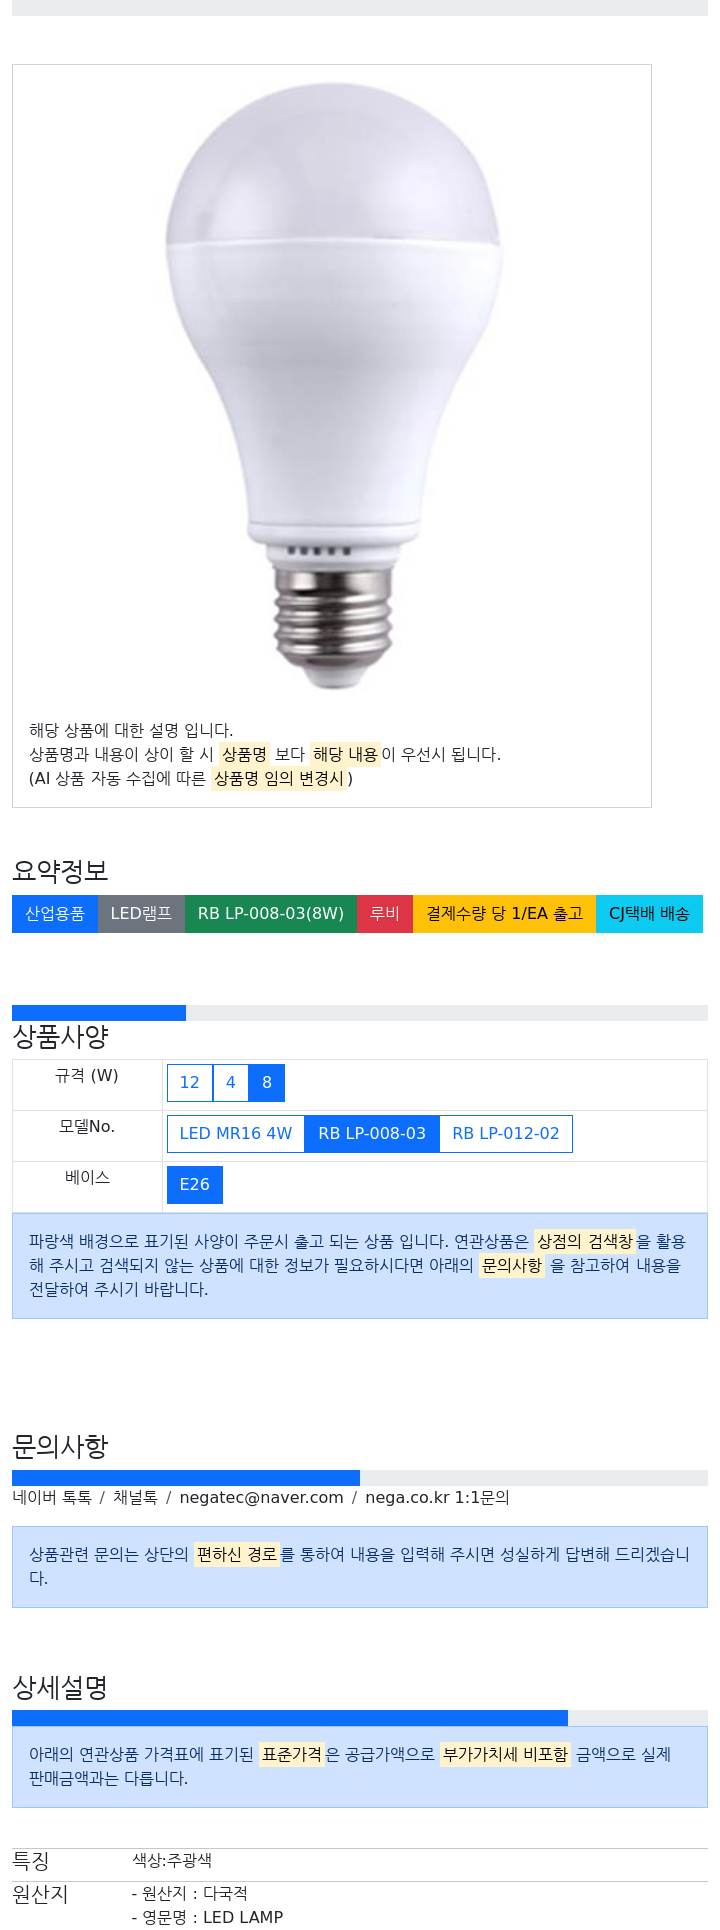Click the 채널톡 inquiry link
The height and width of the screenshot is (1930, 720).
click(x=135, y=1498)
